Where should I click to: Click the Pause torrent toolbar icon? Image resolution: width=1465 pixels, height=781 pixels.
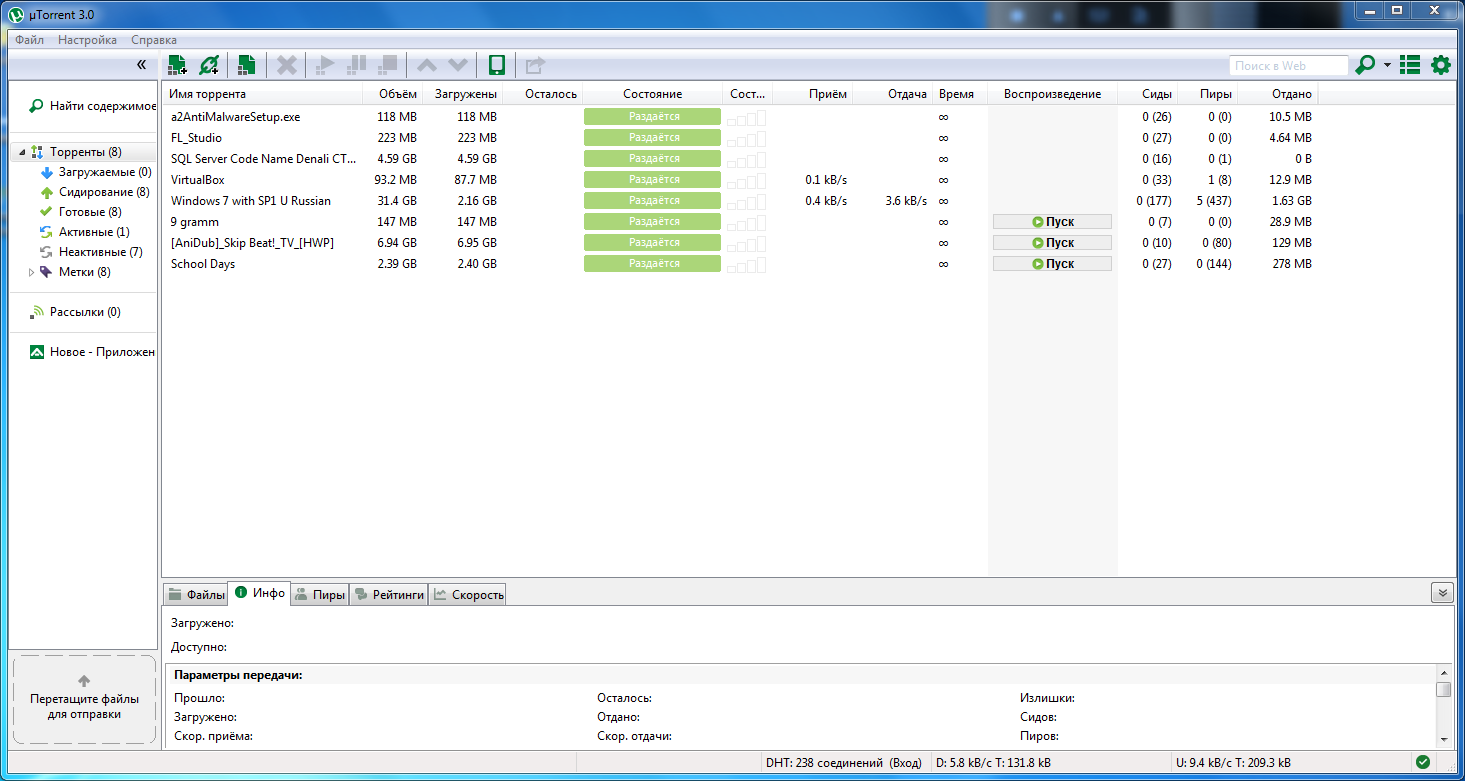pyautogui.click(x=356, y=65)
